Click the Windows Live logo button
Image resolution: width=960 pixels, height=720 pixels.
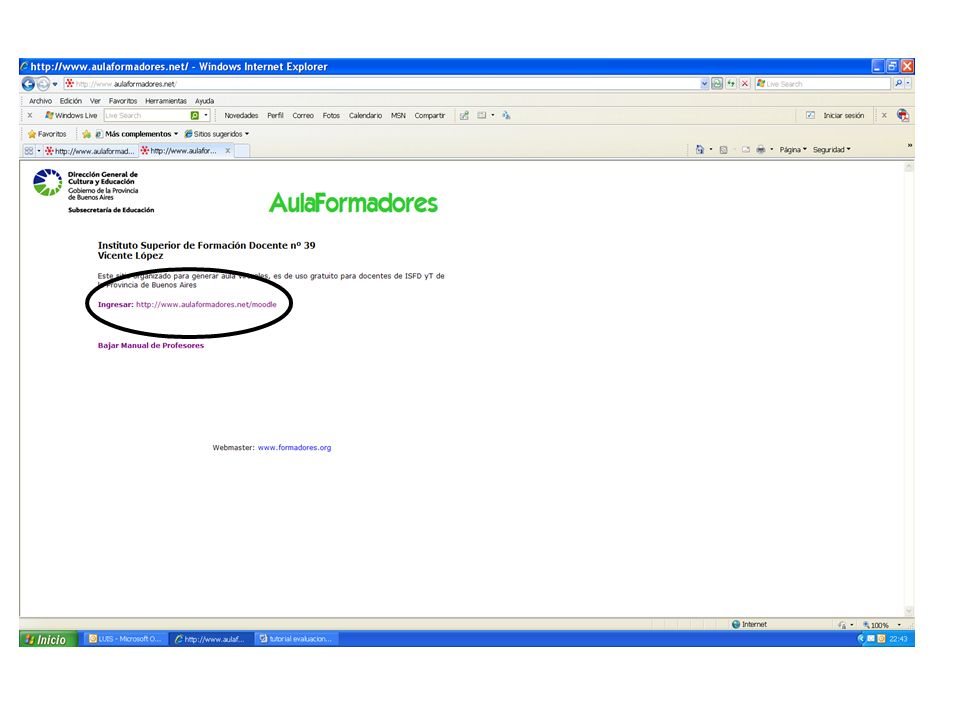coord(71,115)
